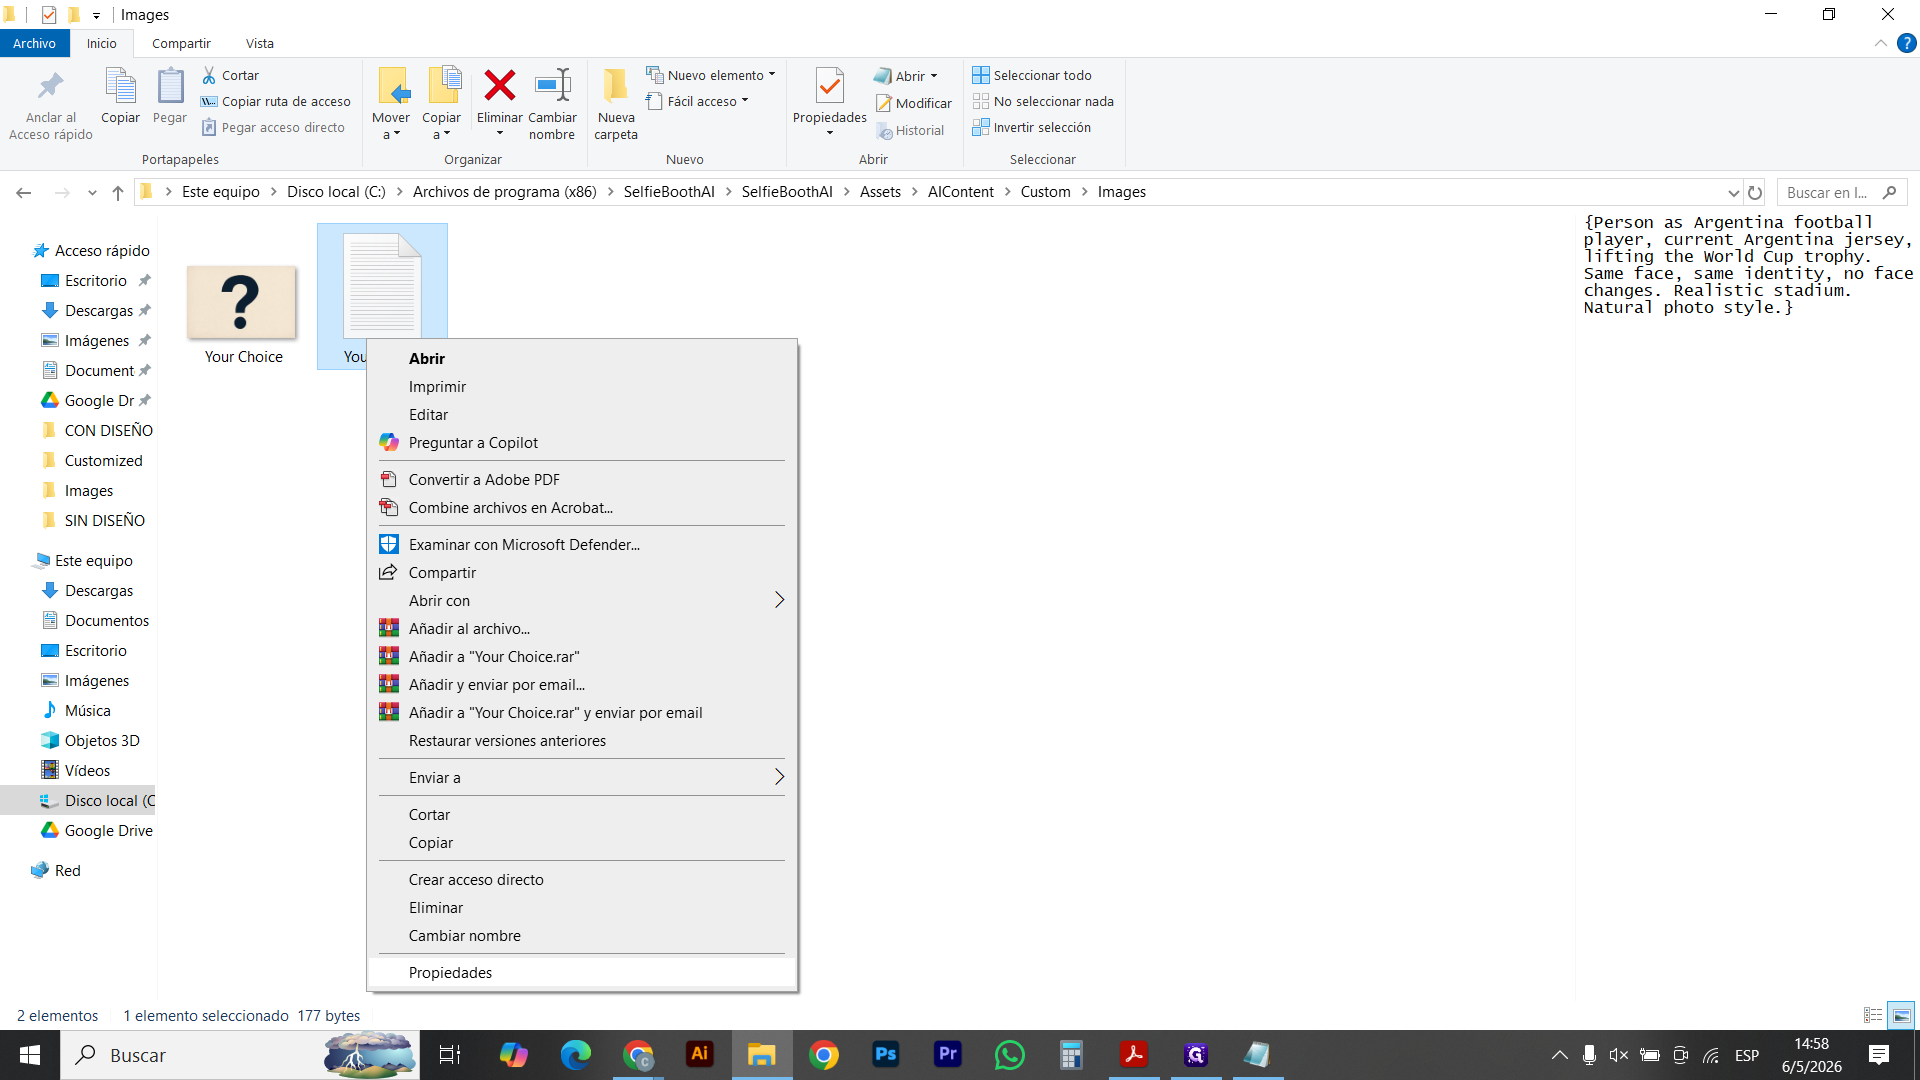Open the Archivo tab
This screenshot has height=1080, width=1920.
tap(35, 43)
